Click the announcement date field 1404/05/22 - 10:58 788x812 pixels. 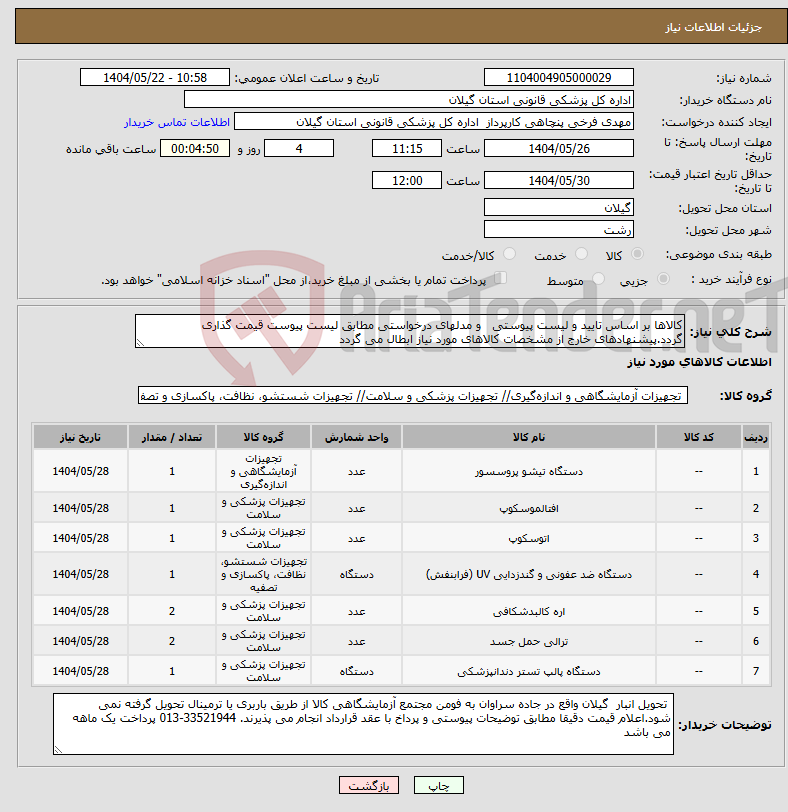(x=155, y=78)
